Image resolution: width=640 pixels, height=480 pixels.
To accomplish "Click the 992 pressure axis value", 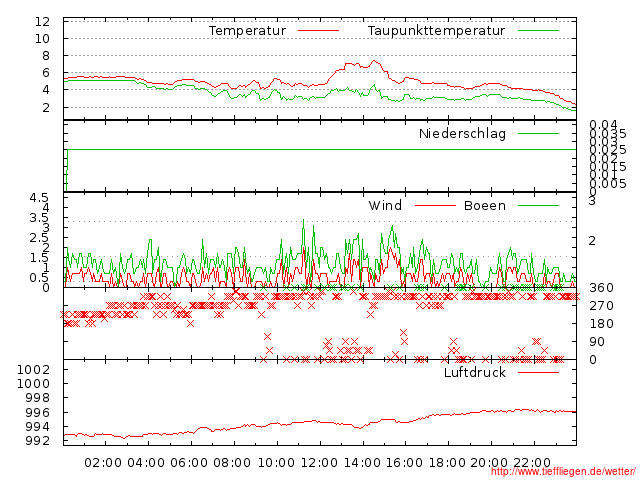I will point(38,441).
